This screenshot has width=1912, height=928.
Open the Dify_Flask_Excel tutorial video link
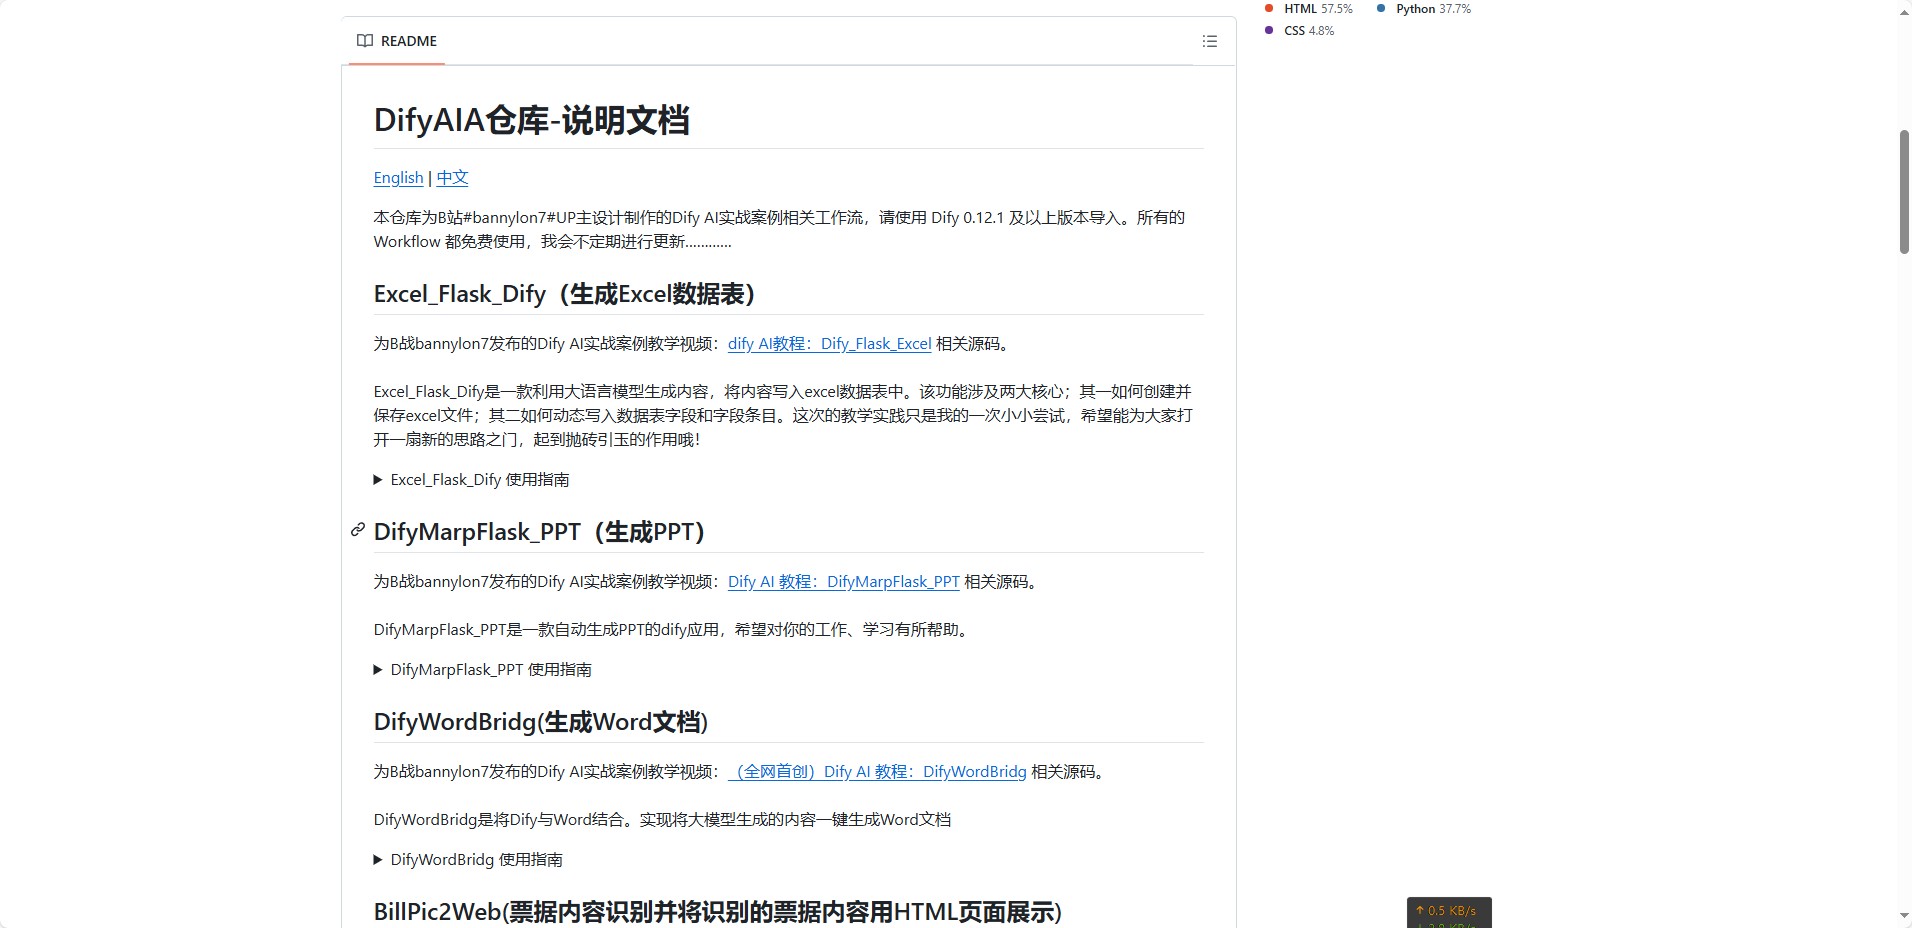pos(829,344)
